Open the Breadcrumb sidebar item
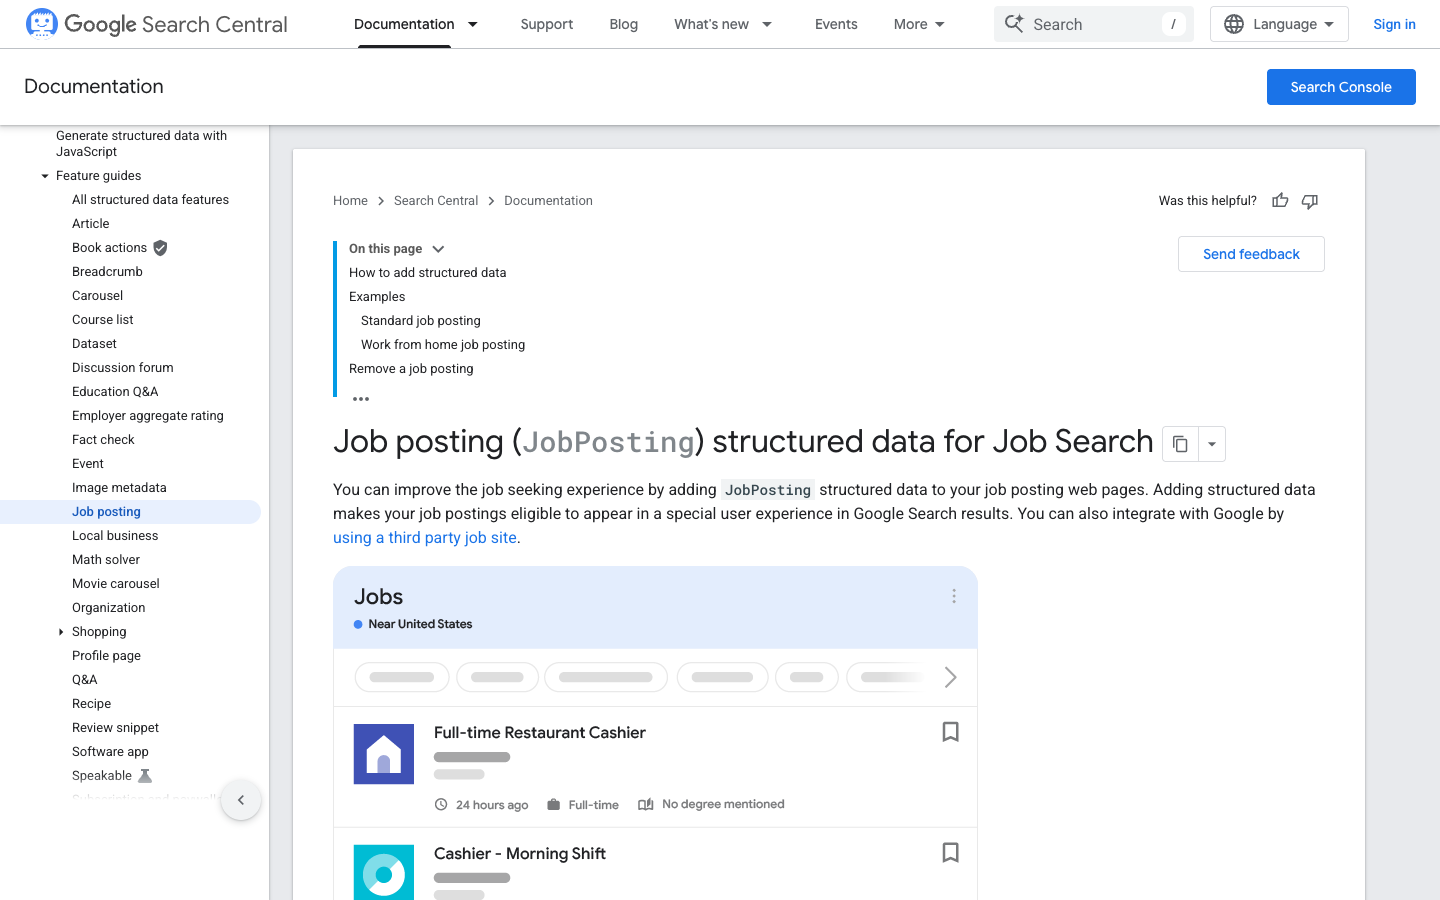 pos(107,272)
